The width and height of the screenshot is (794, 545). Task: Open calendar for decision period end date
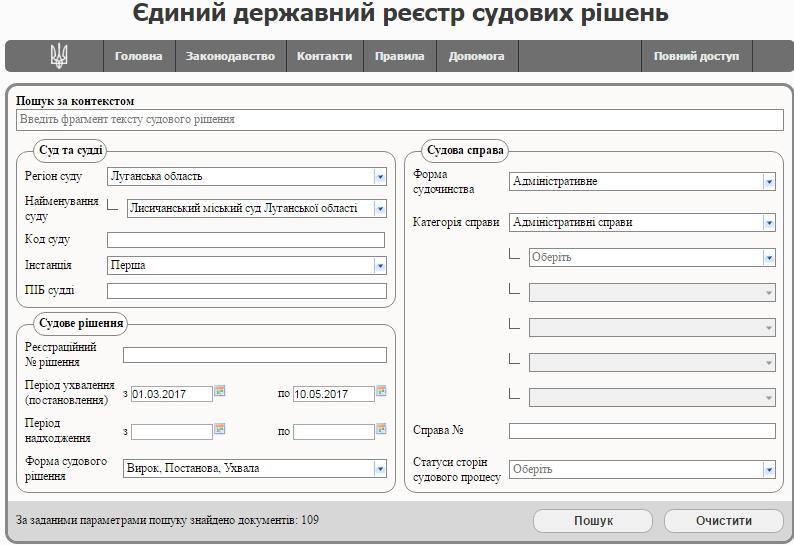coord(381,392)
